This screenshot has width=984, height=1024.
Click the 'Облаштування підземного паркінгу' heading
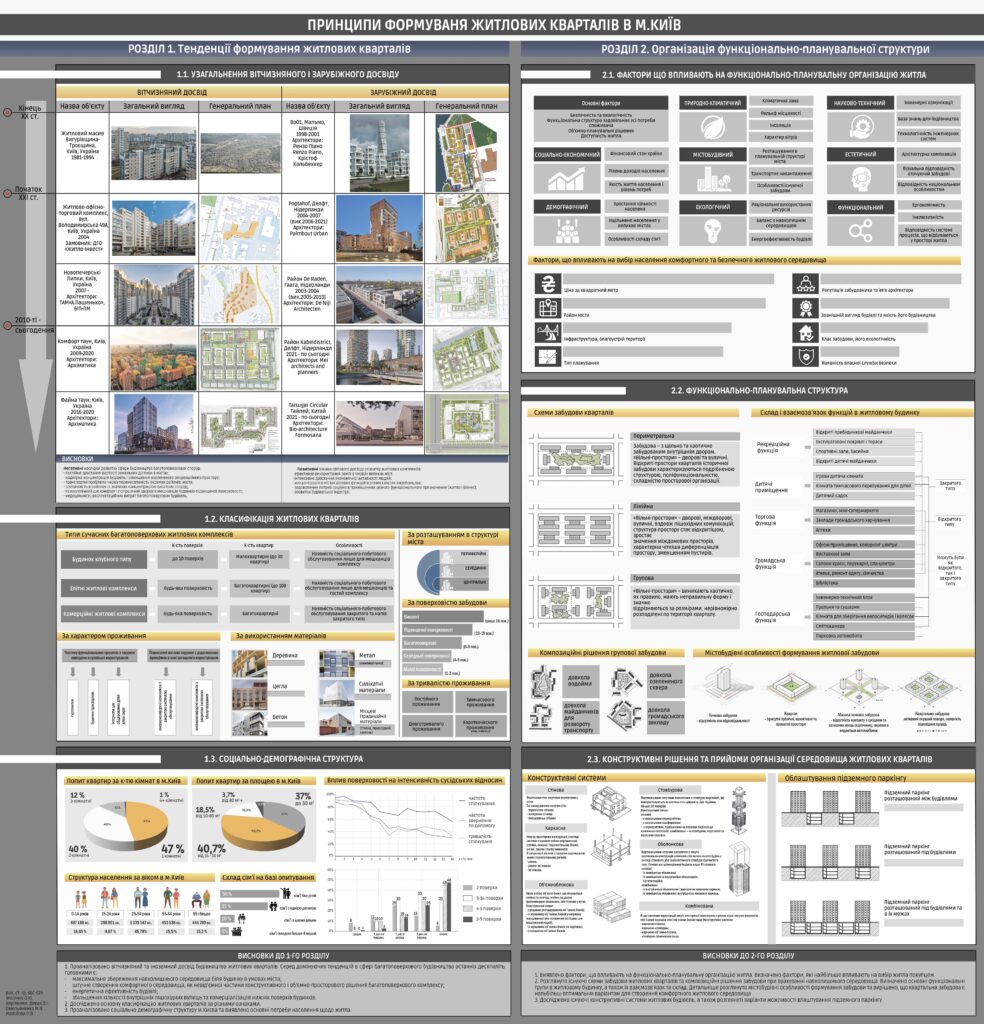click(x=846, y=778)
